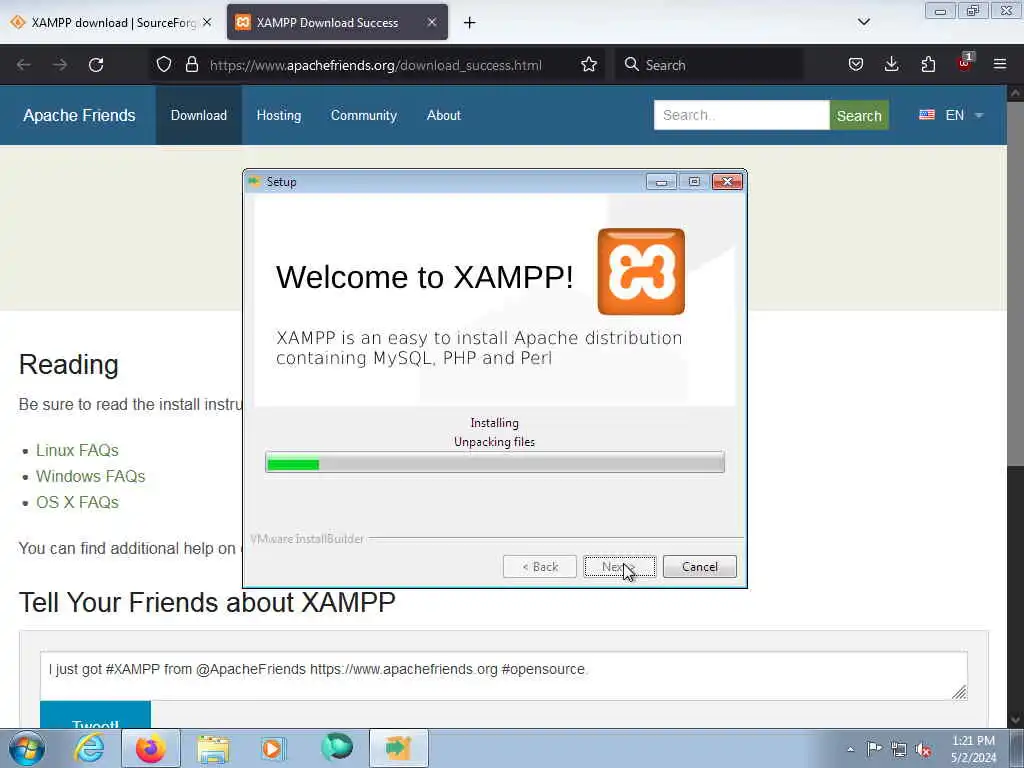View site security padlock info
Image resolution: width=1024 pixels, height=768 pixels.
[x=191, y=65]
